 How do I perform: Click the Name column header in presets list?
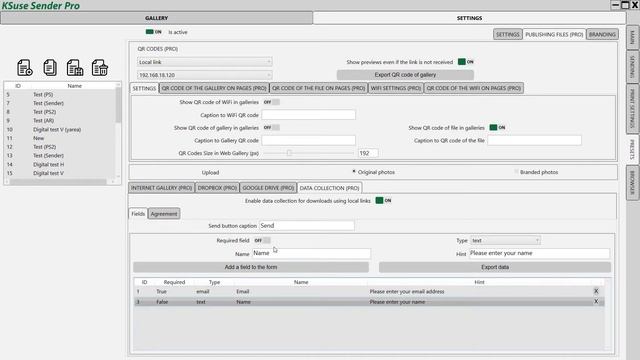point(74,86)
